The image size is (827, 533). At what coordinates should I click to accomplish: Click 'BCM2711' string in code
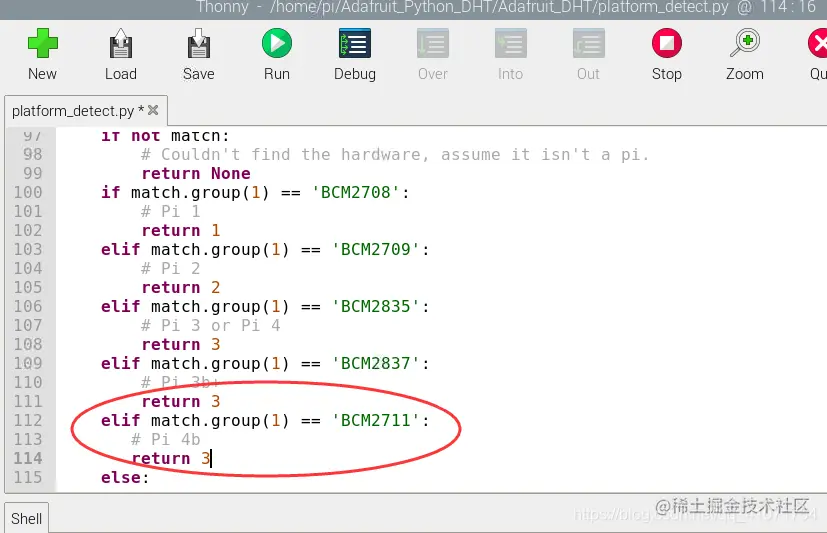[376, 420]
